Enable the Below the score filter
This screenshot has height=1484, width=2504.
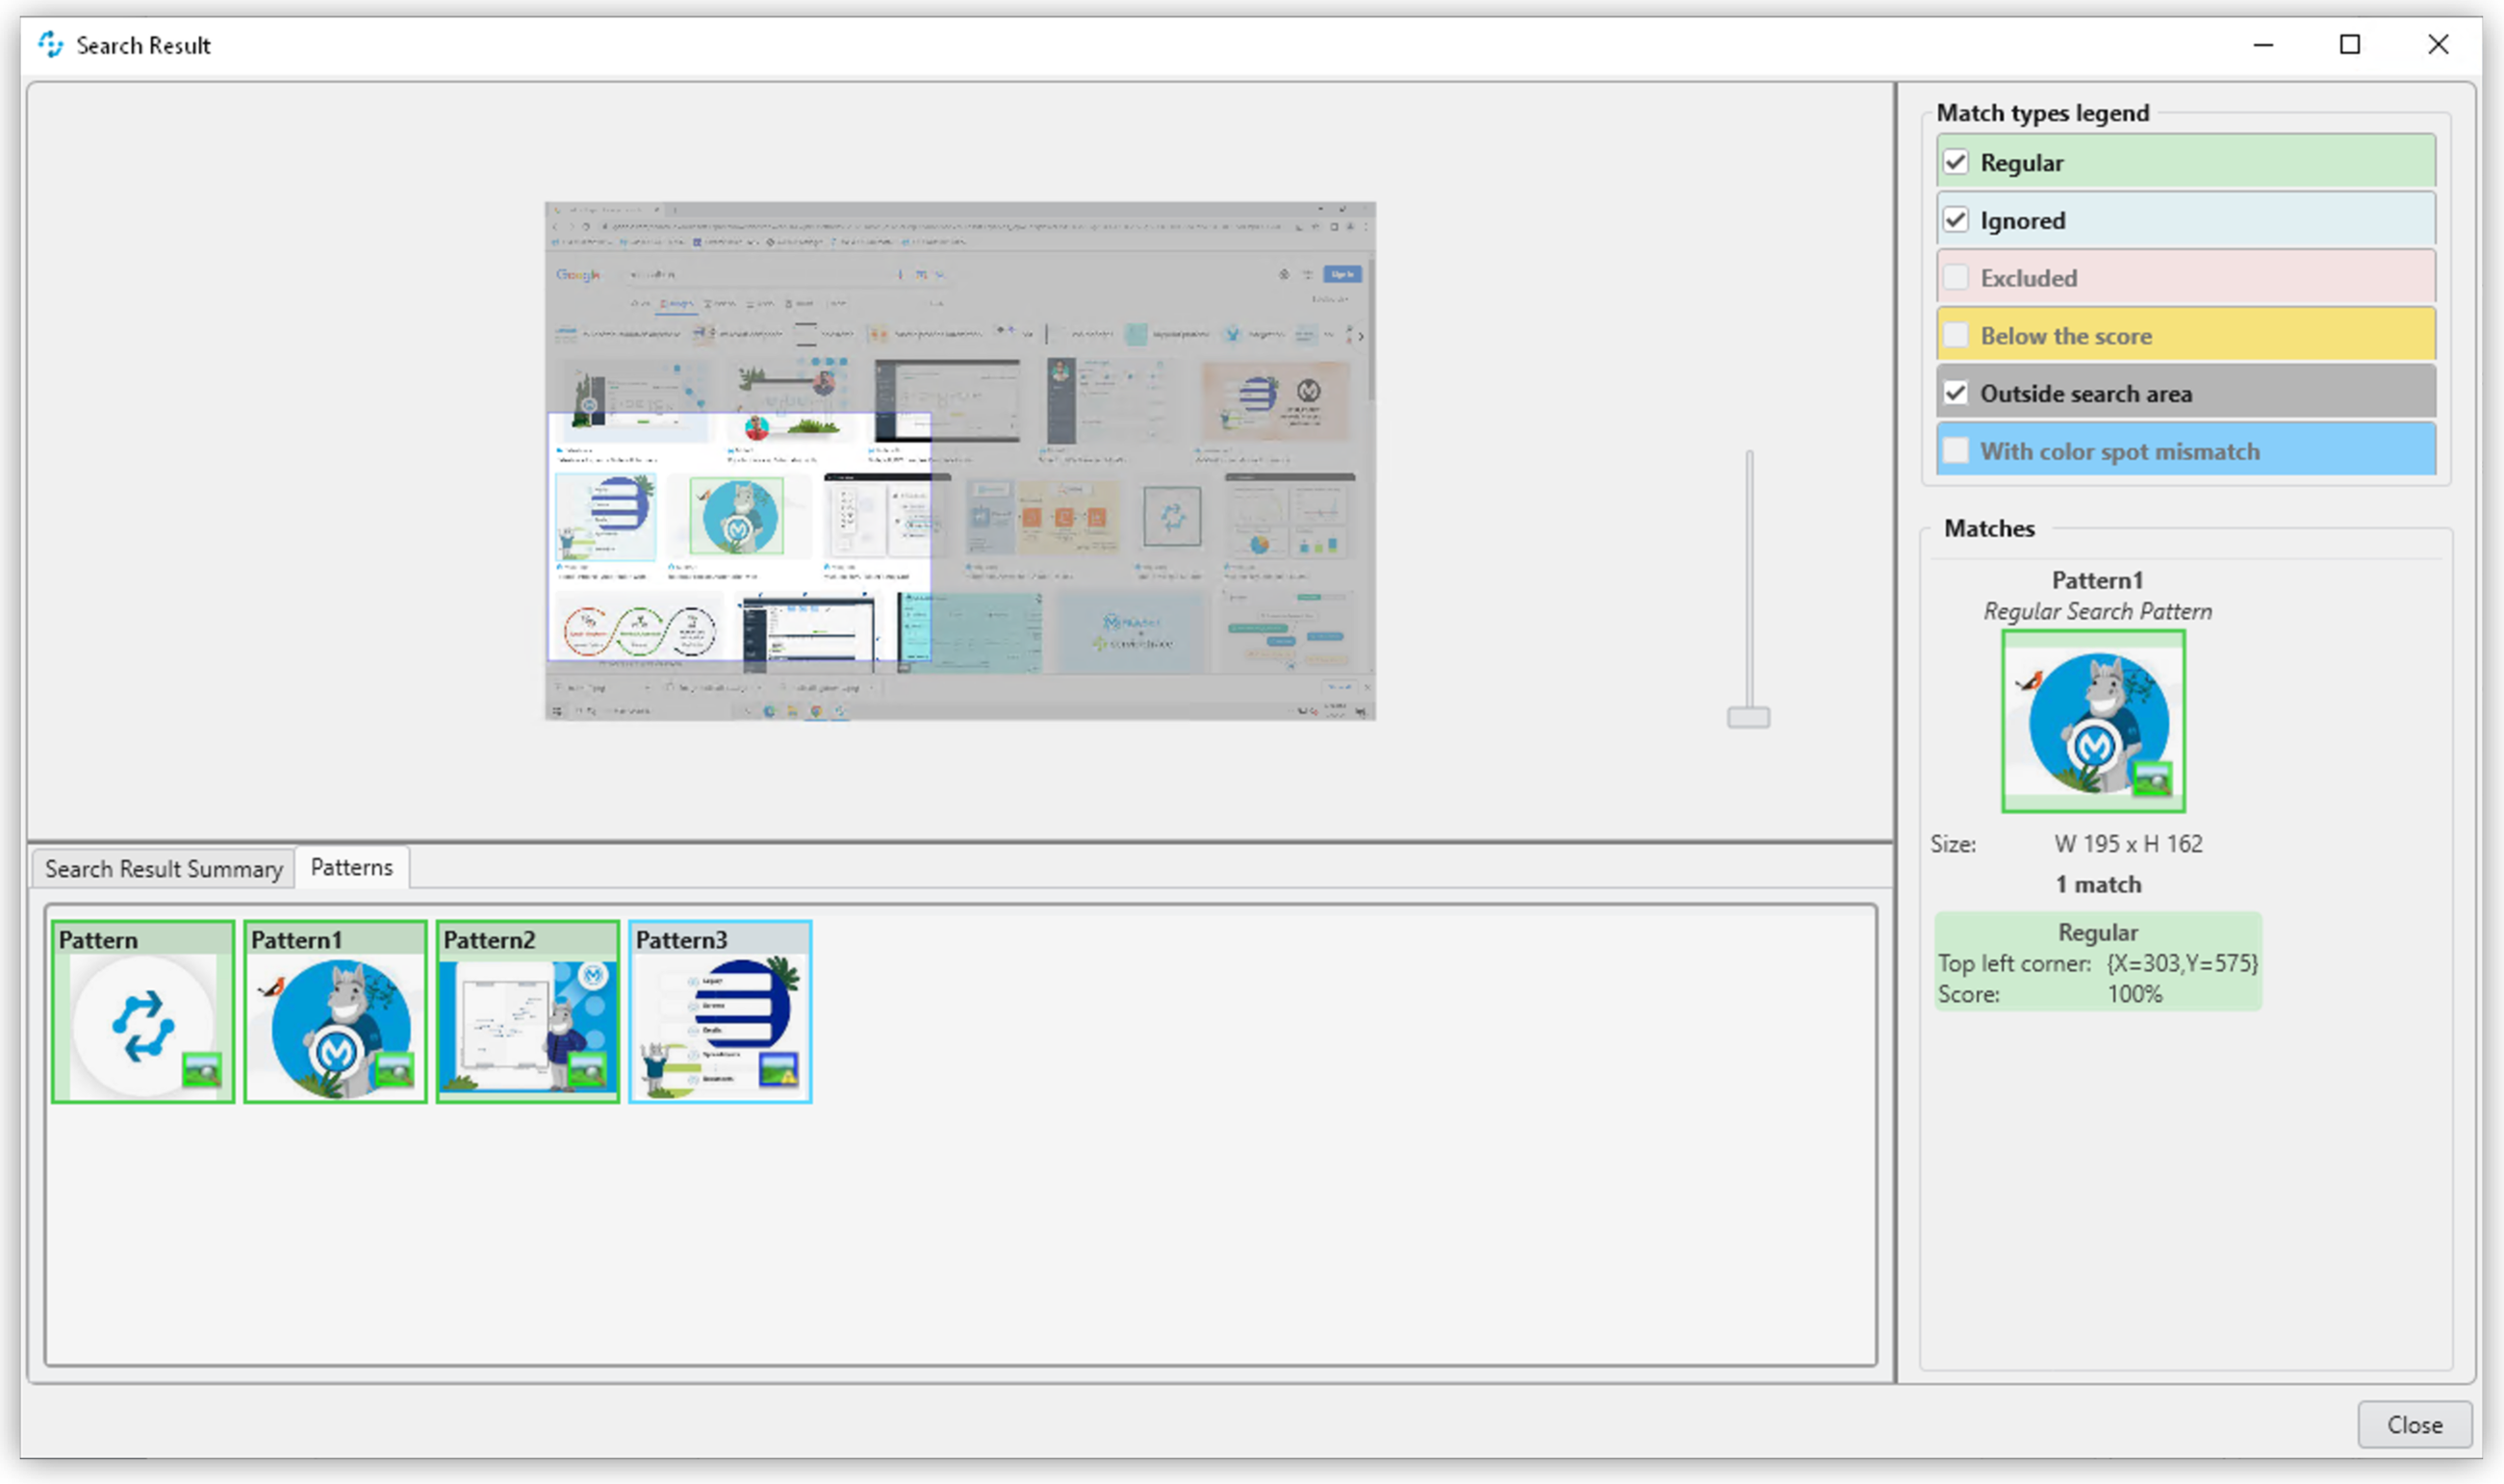click(x=1956, y=336)
